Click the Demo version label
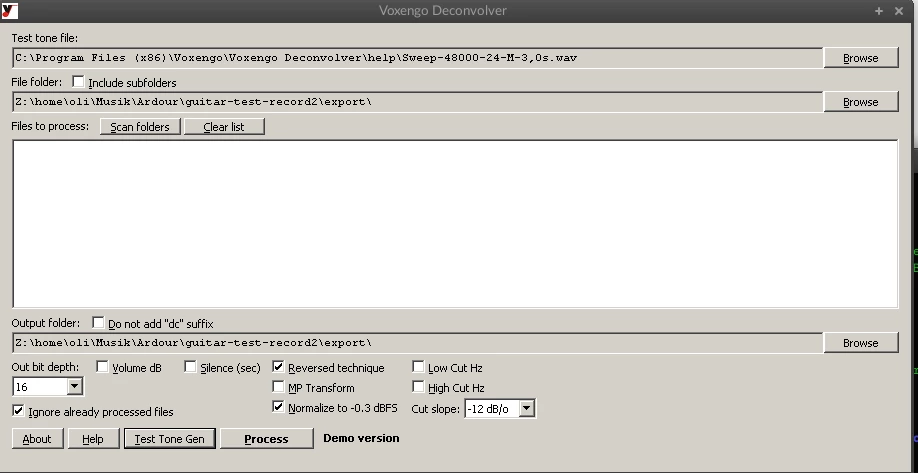 tap(361, 438)
